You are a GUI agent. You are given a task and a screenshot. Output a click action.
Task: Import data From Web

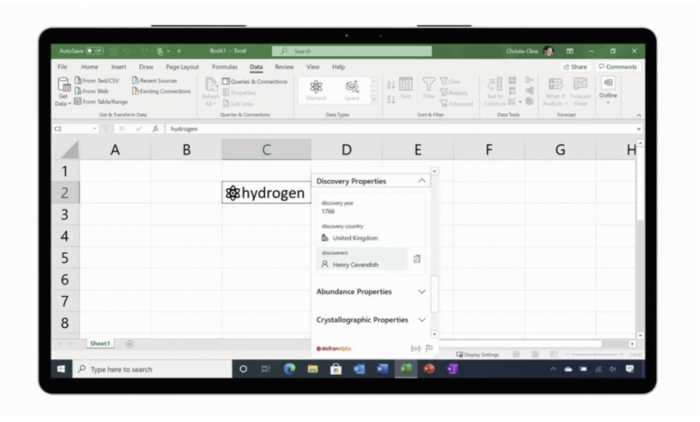[x=92, y=91]
